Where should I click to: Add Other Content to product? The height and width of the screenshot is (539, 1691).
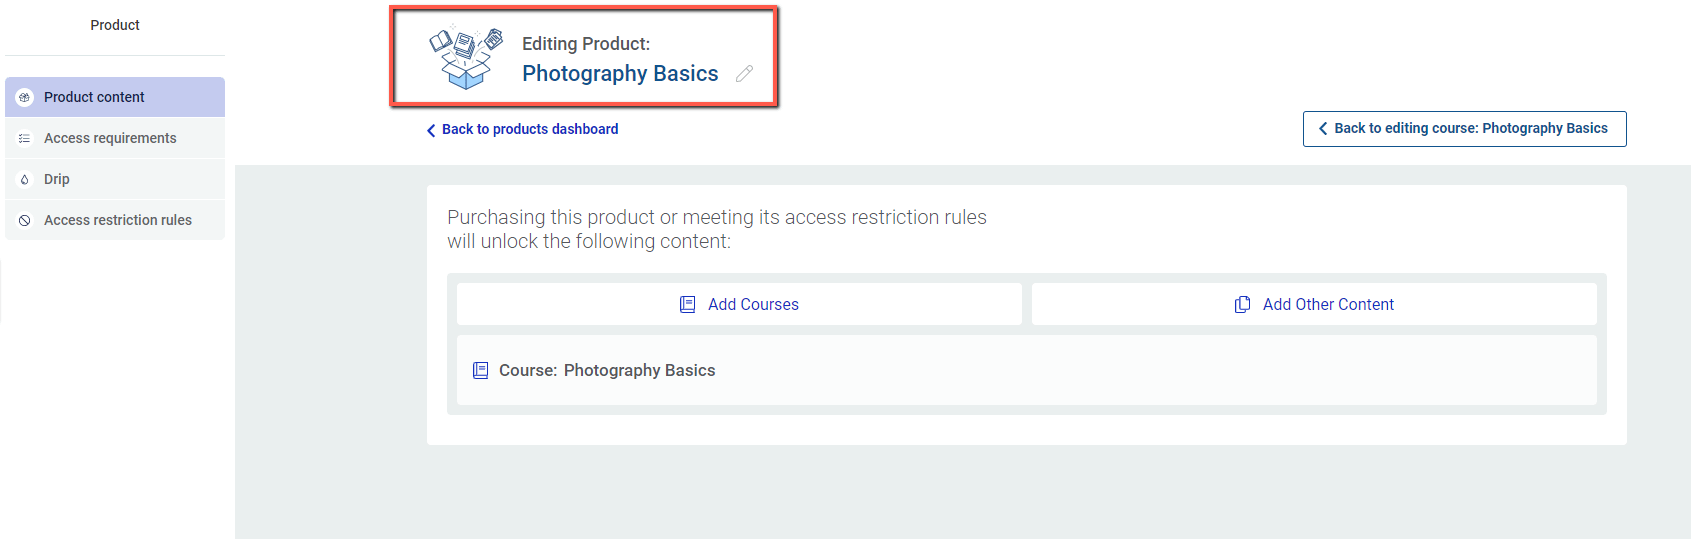pyautogui.click(x=1314, y=304)
